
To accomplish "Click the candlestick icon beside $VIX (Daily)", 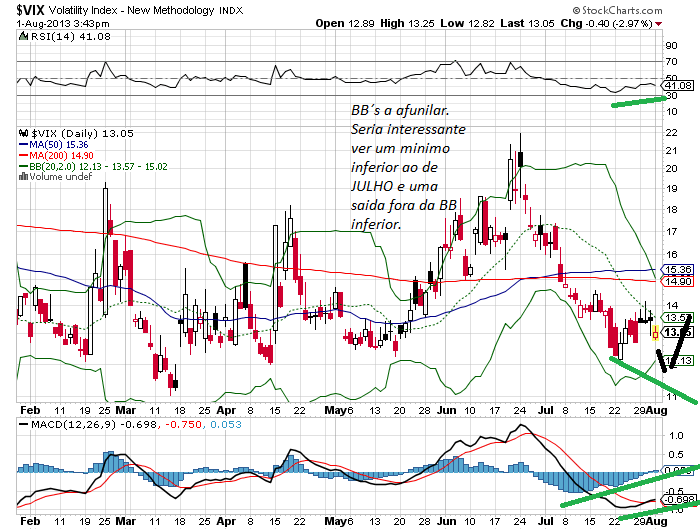I will [23, 134].
